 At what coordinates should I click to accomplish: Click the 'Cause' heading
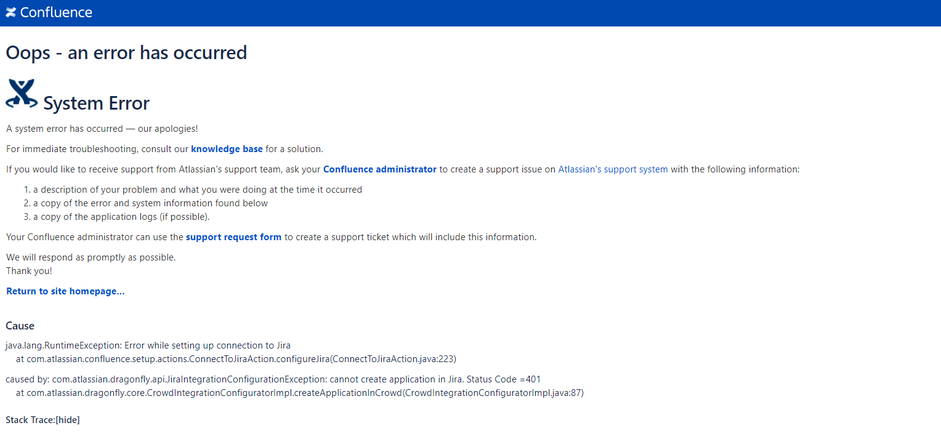[x=20, y=326]
